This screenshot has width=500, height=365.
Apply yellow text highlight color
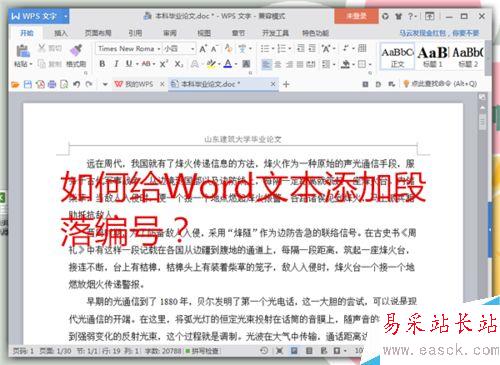(x=211, y=64)
